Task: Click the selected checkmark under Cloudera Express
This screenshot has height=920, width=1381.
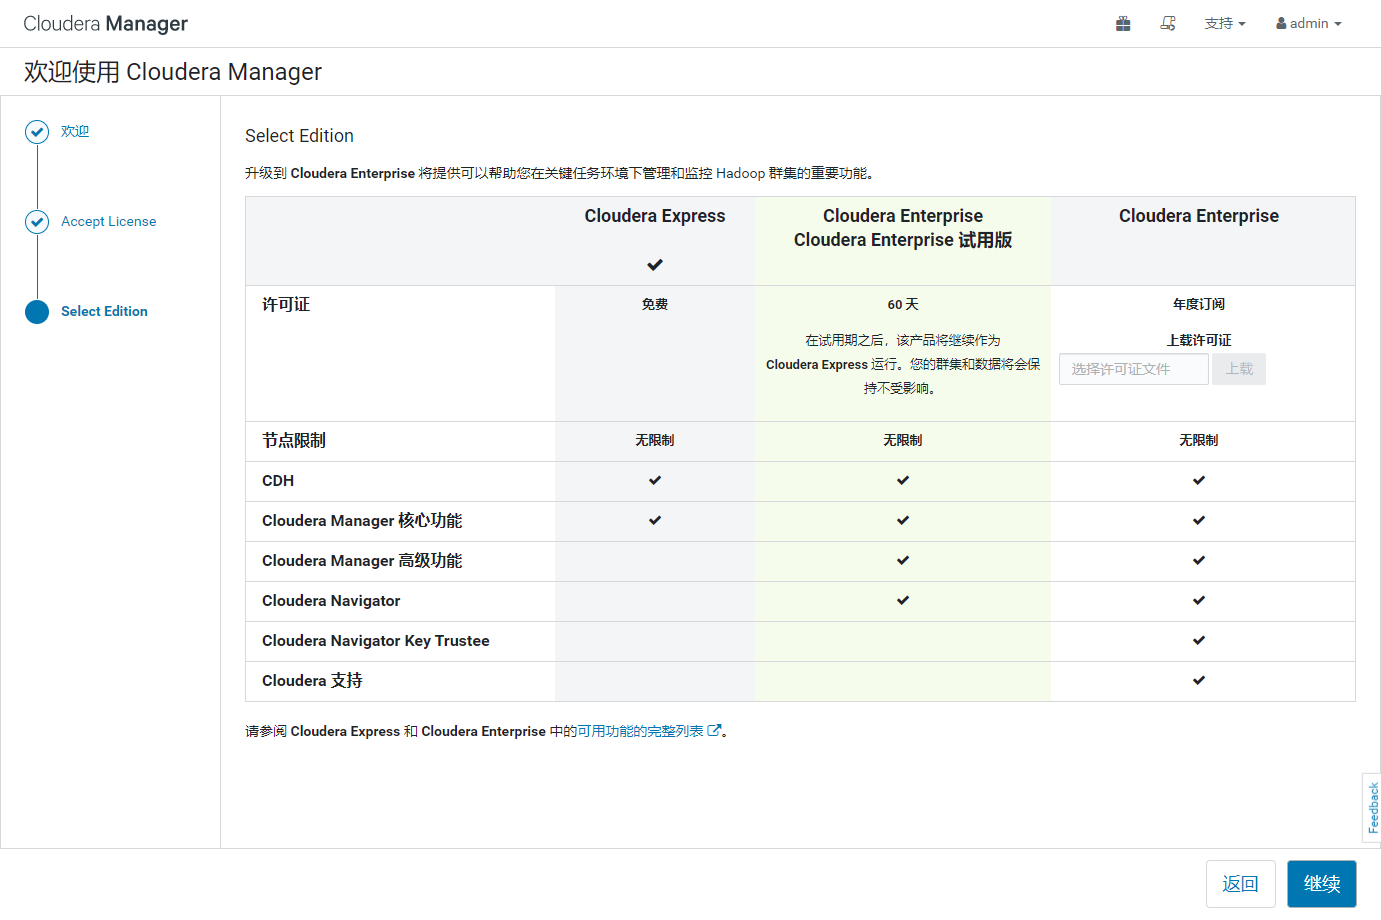Action: pos(655,265)
